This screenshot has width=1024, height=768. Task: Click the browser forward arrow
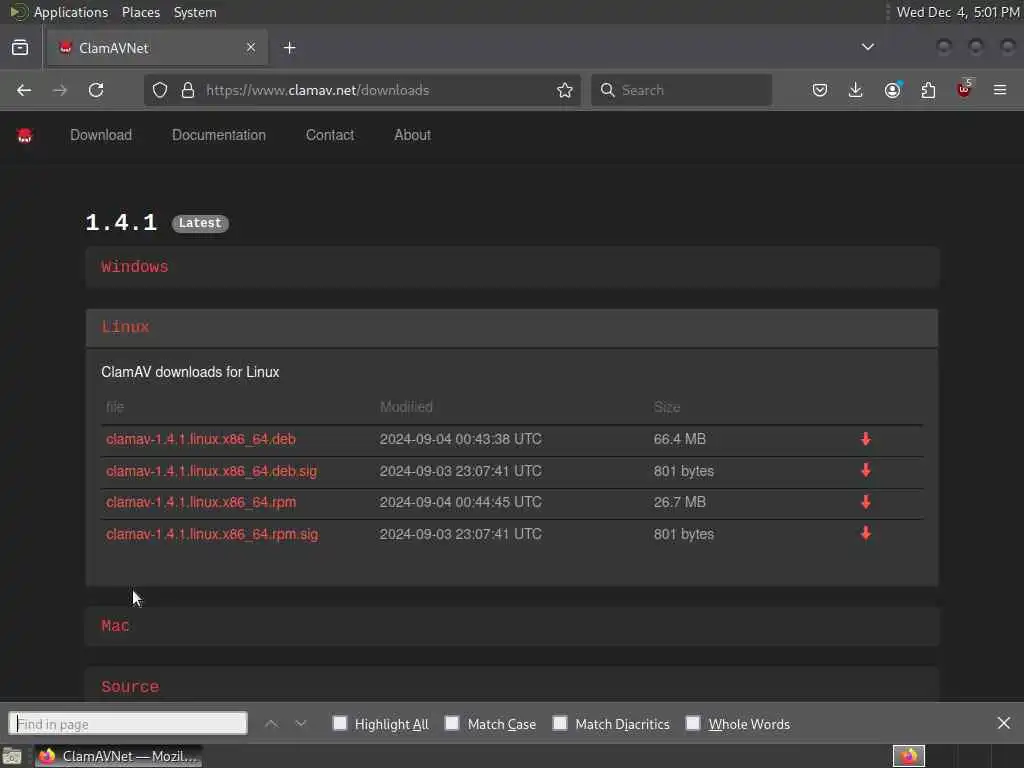pos(60,90)
